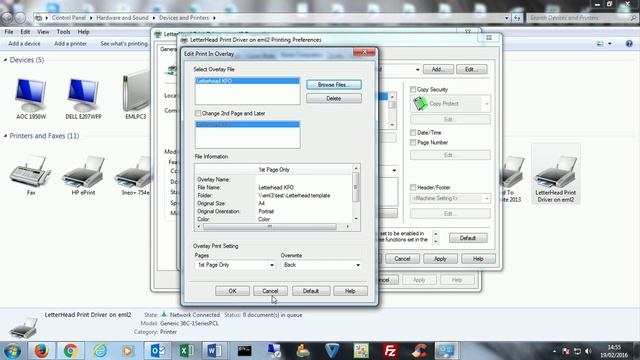Image resolution: width=640 pixels, height=360 pixels.
Task: Select LetterHead Print Driver on eml2 printer
Action: point(556,175)
